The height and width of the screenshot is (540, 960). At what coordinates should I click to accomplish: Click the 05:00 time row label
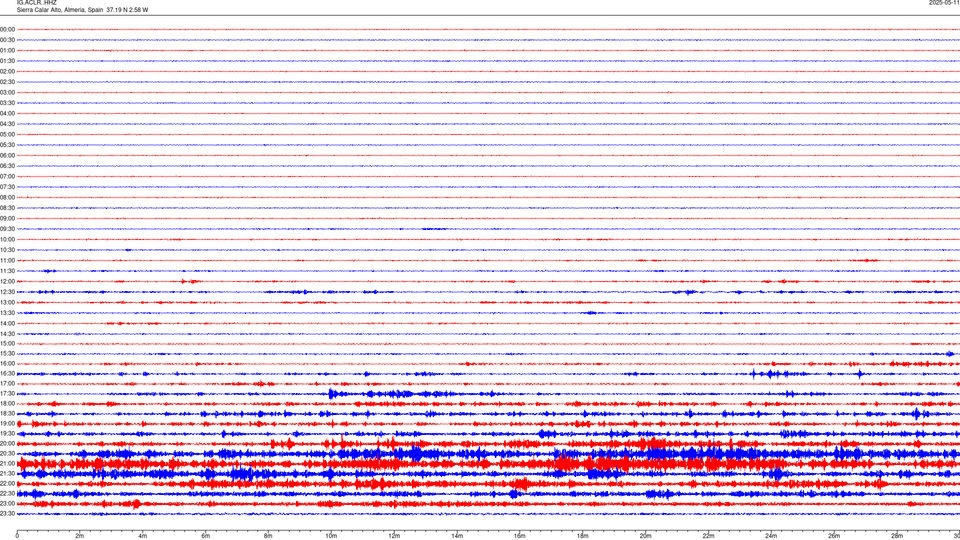click(x=7, y=134)
